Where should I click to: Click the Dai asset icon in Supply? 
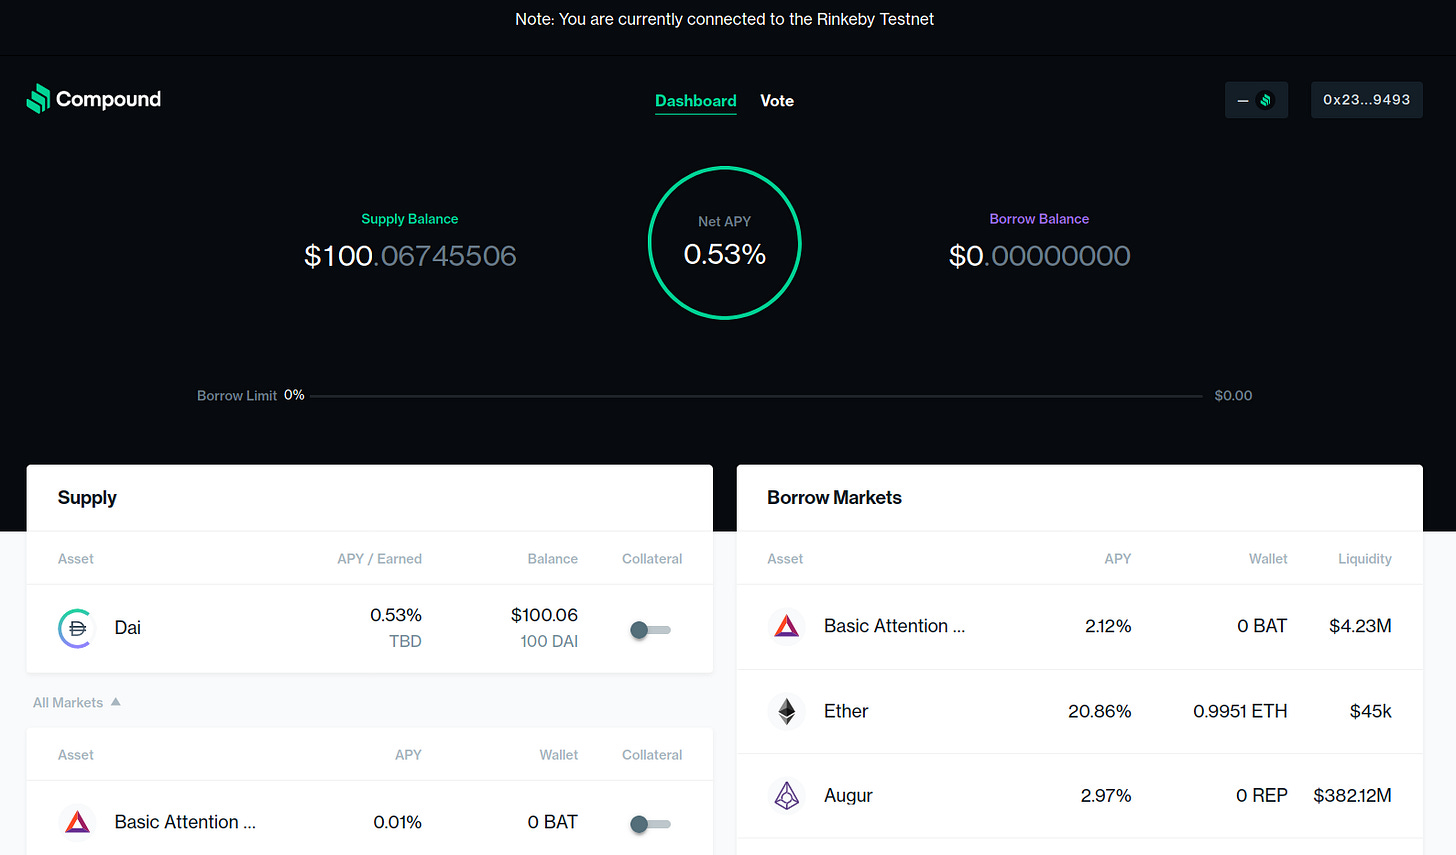click(76, 628)
